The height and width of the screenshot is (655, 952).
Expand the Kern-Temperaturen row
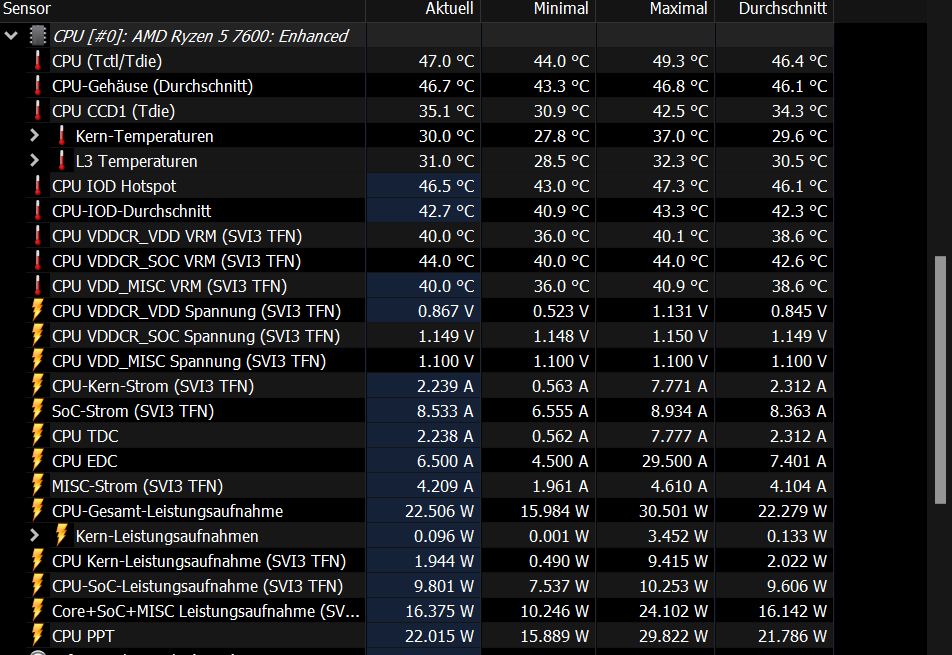point(35,136)
